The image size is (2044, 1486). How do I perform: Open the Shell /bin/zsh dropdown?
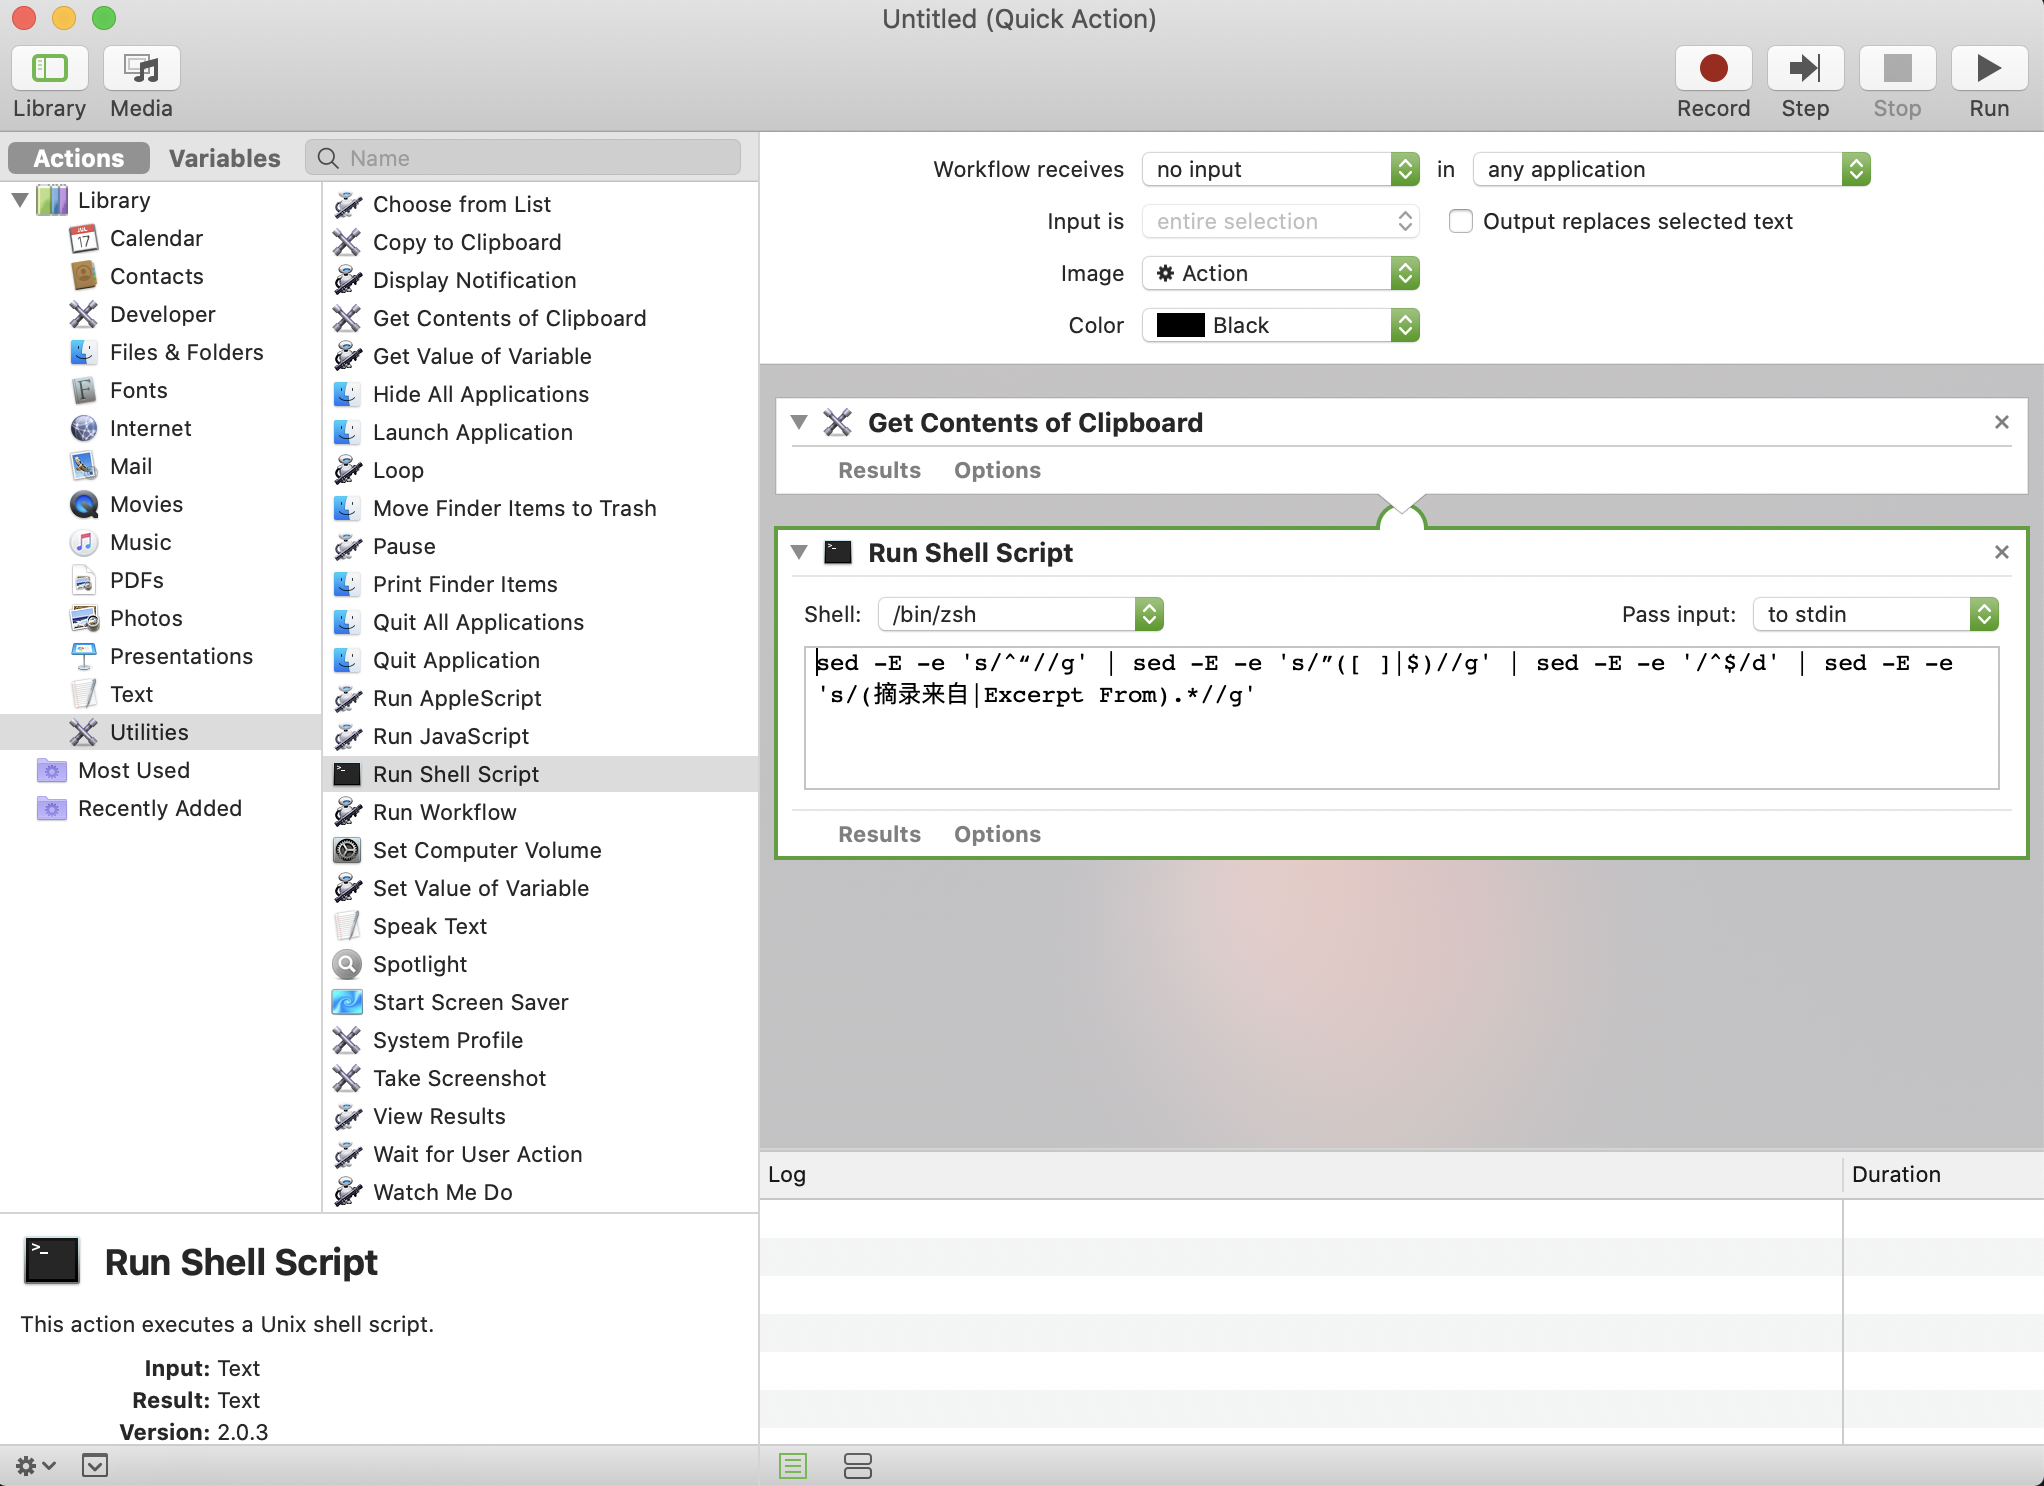click(1020, 614)
